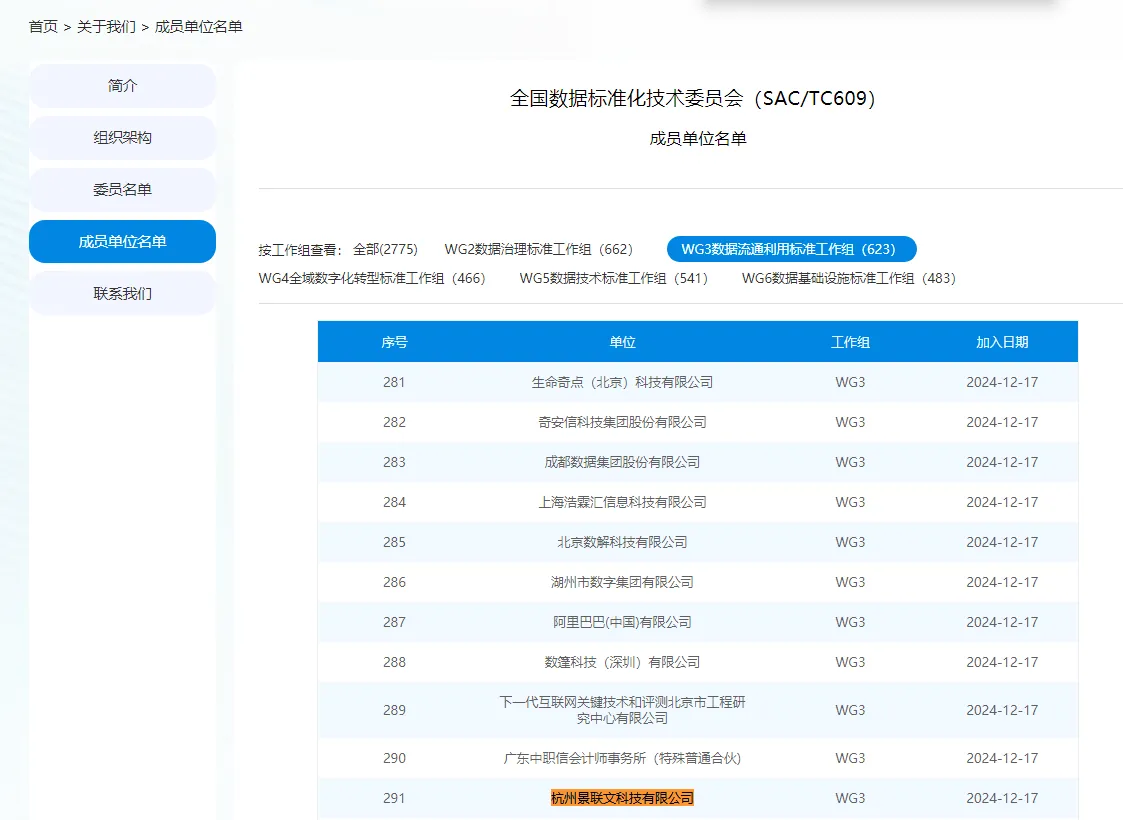Screen dimensions: 1123x820
Task: Open 关于我们 in the breadcrumb
Action: (x=106, y=27)
